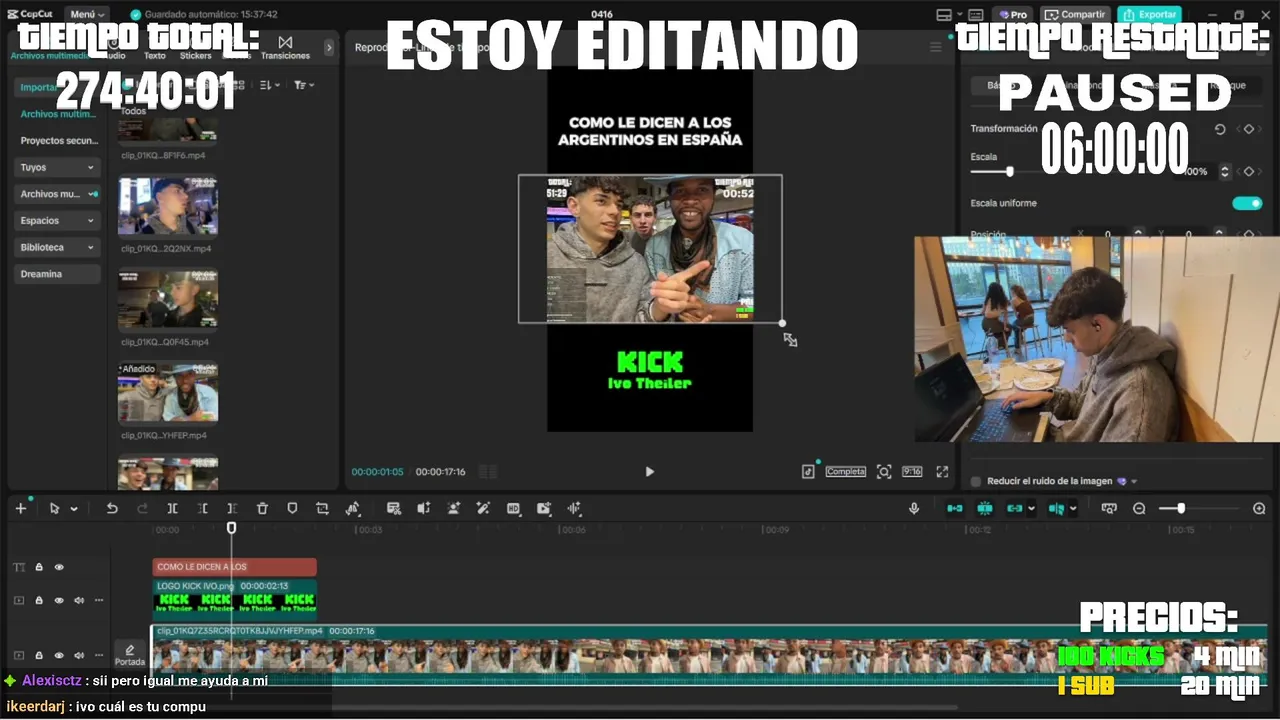Expand the Espacios section
The width and height of the screenshot is (1280, 720).
(x=58, y=220)
